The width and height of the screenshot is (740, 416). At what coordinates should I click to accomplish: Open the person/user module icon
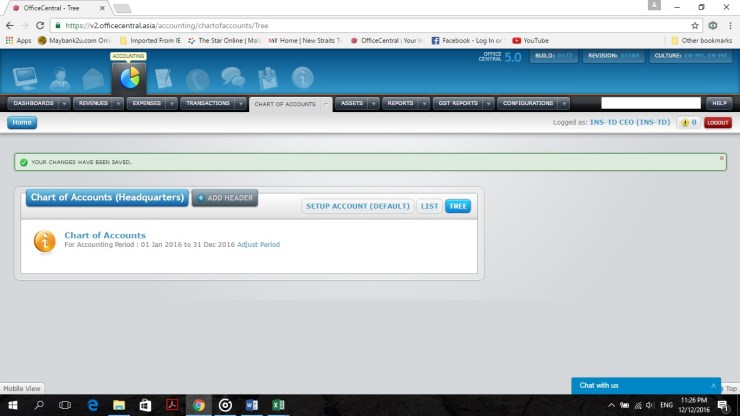(x=59, y=77)
